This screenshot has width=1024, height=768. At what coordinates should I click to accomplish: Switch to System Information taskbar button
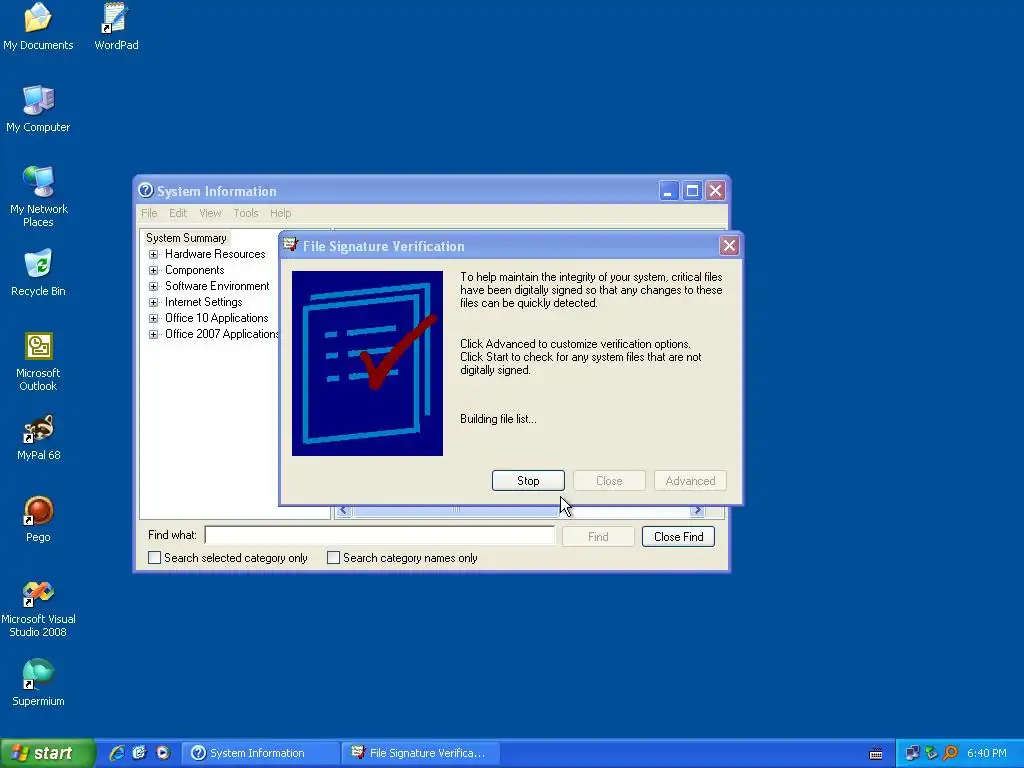260,753
